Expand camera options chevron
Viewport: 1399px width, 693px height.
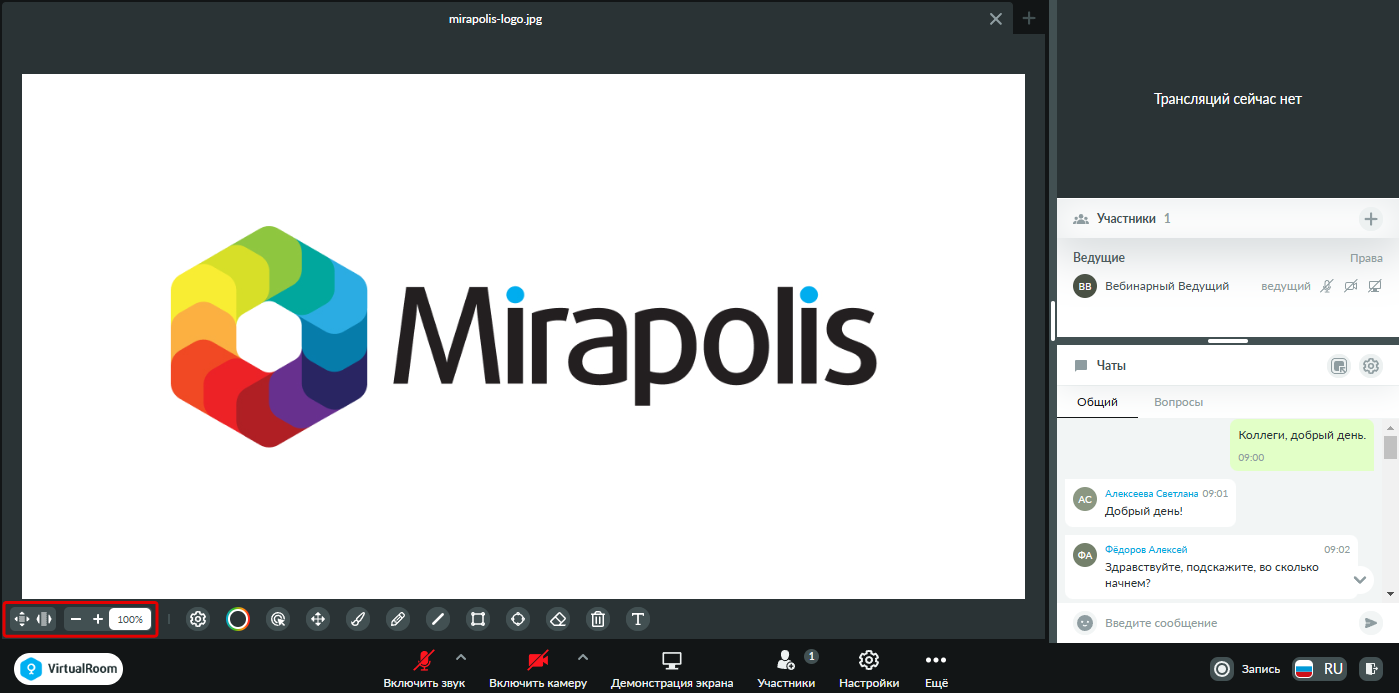583,657
